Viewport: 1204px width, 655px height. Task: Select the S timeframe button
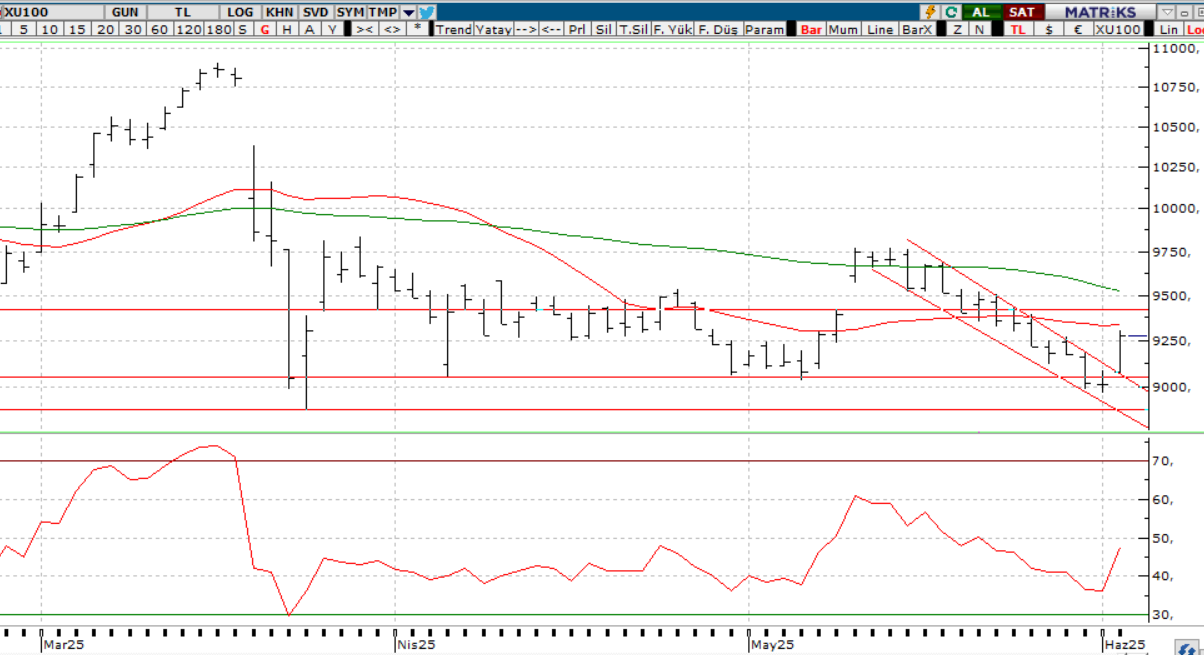243,30
